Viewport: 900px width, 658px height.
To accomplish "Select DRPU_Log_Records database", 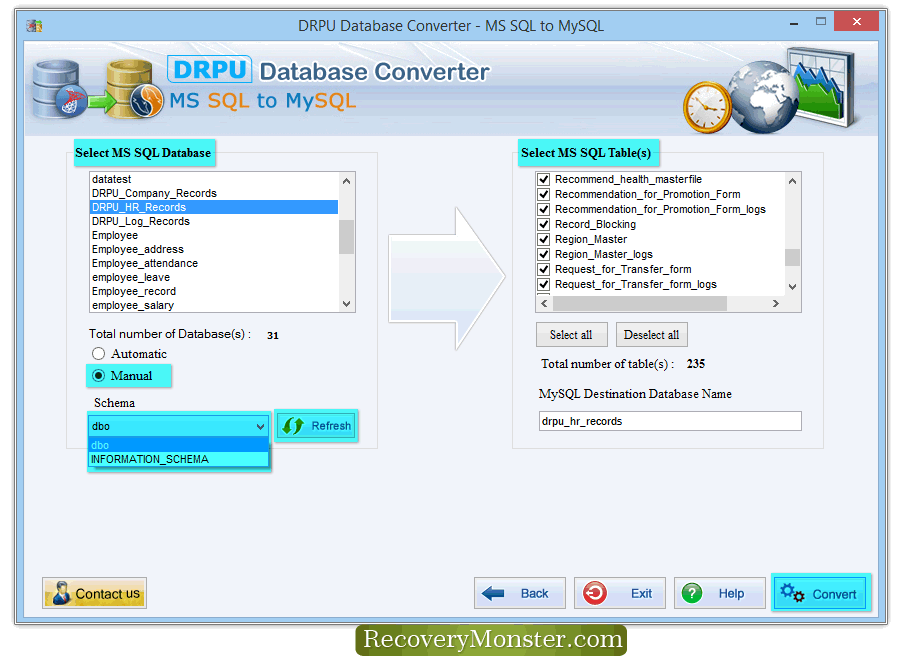I will 214,221.
